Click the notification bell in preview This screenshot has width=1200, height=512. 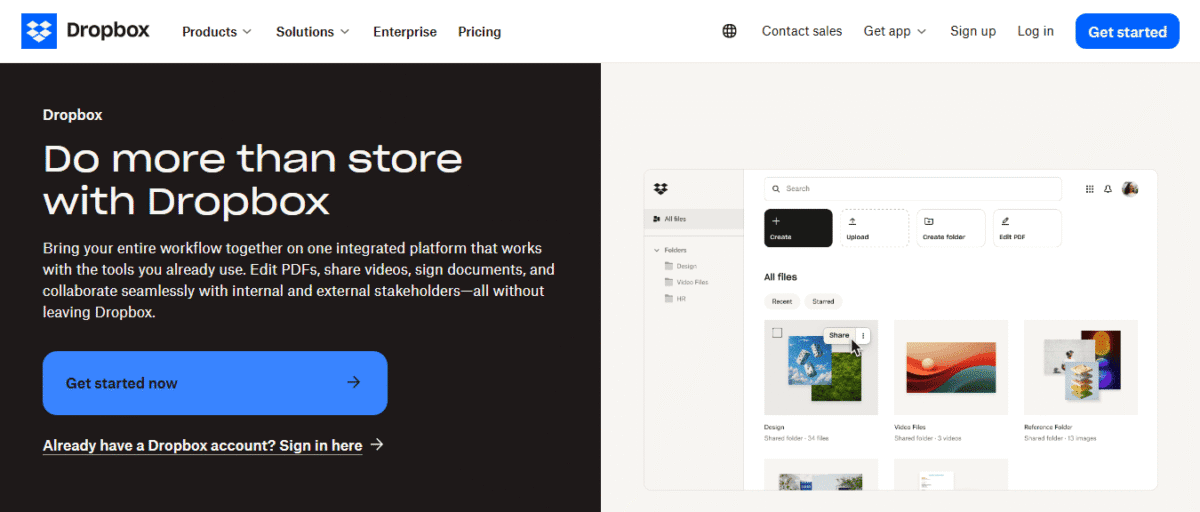[x=1108, y=188]
